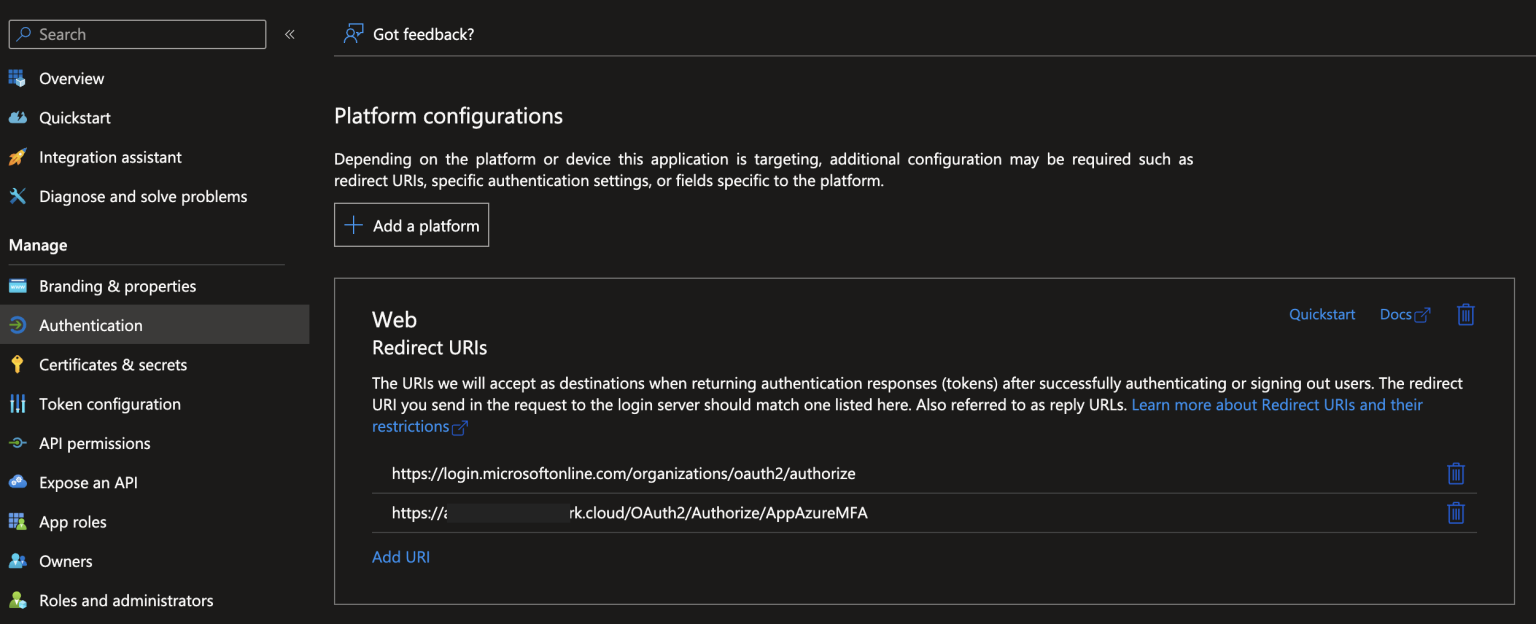Screen dimensions: 1536x624
Task: Delete the Web platform using trash icon
Action: [1465, 314]
